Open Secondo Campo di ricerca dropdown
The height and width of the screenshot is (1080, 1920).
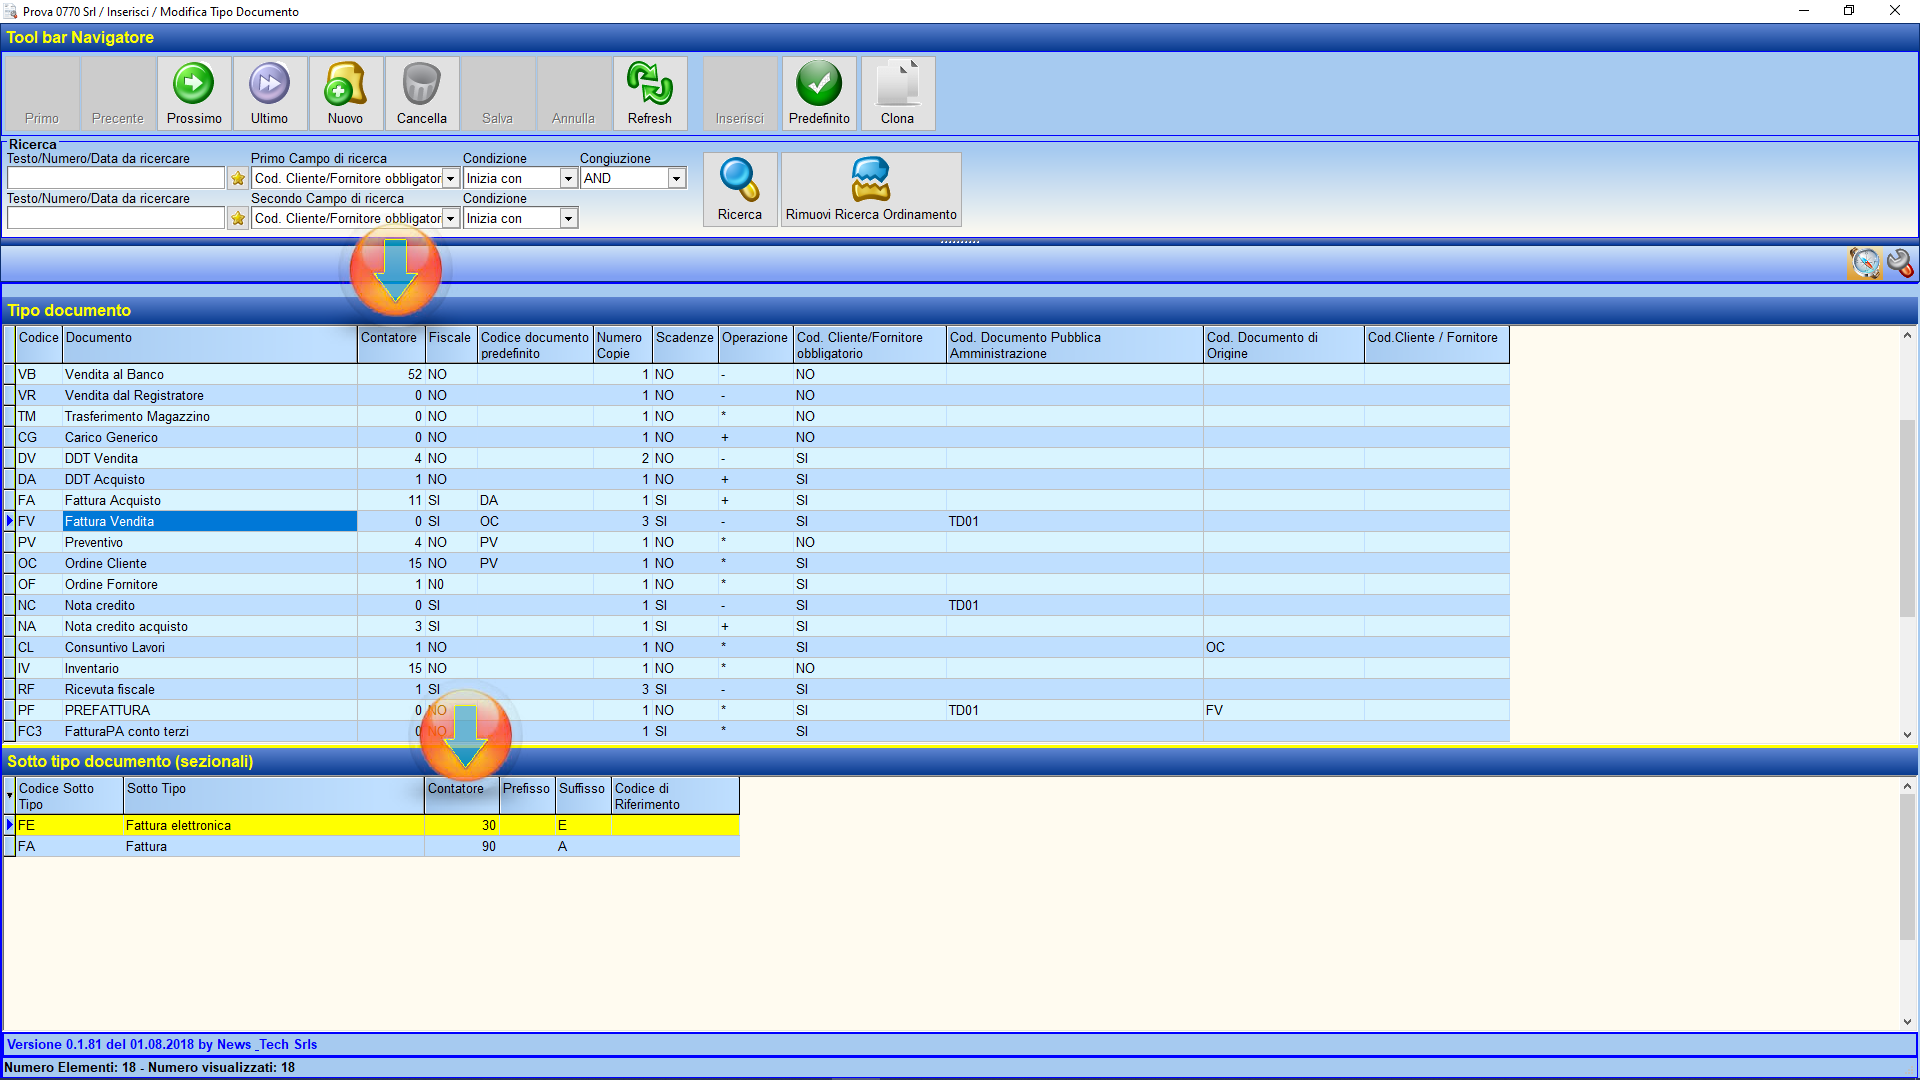[450, 218]
